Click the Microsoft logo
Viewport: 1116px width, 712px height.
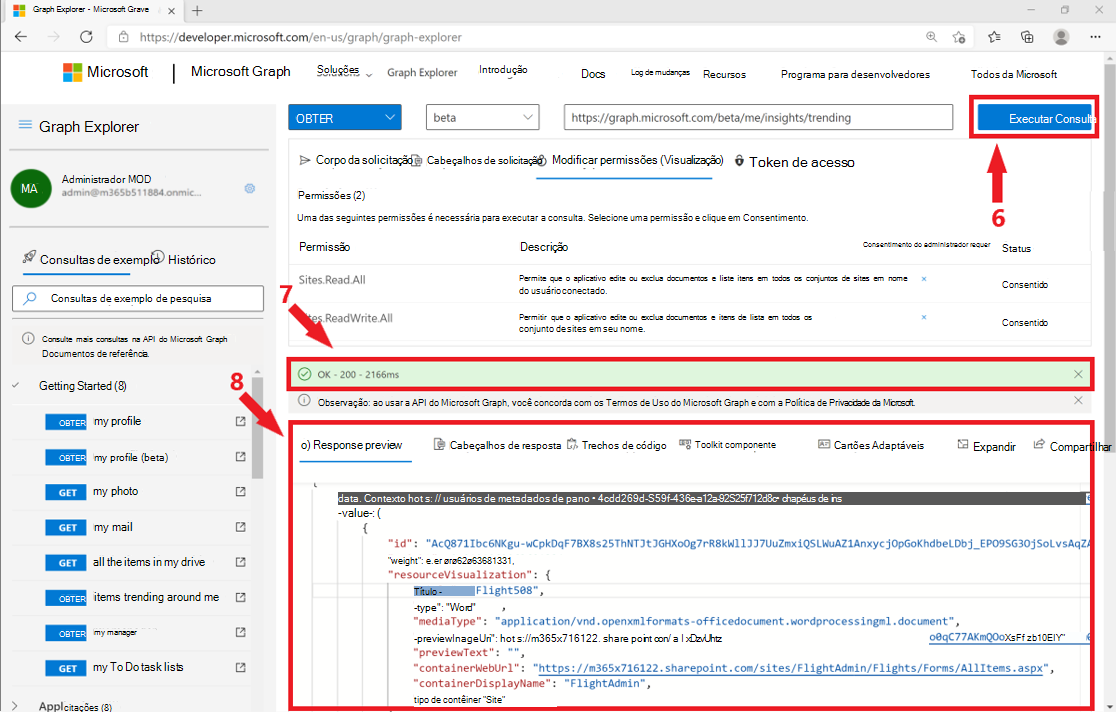(x=105, y=72)
